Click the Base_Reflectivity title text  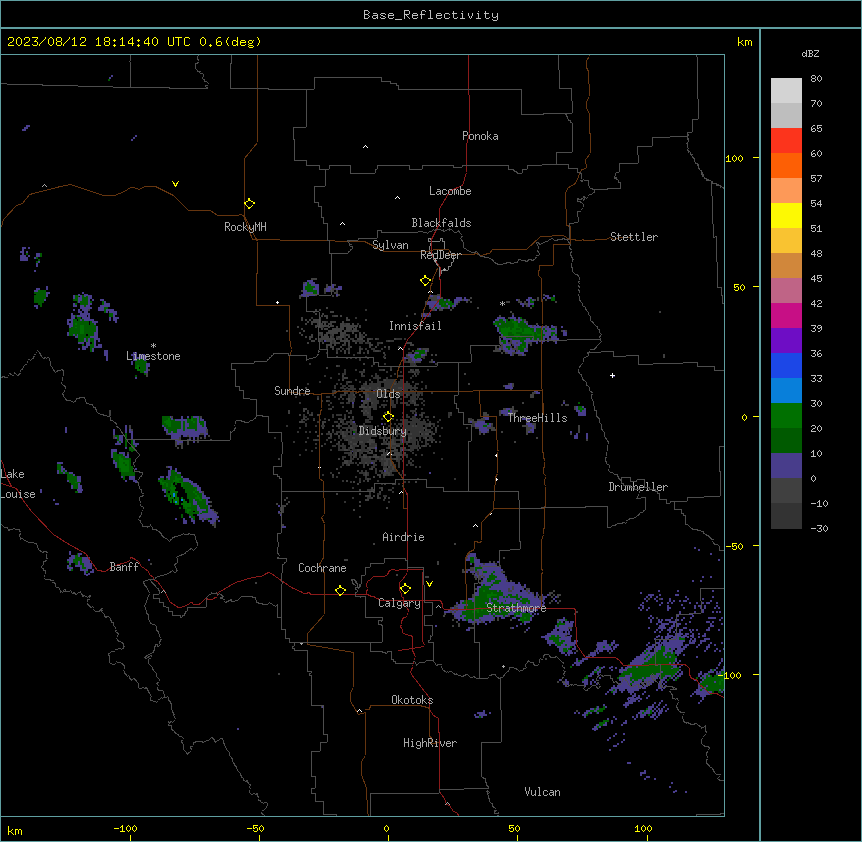click(x=431, y=15)
